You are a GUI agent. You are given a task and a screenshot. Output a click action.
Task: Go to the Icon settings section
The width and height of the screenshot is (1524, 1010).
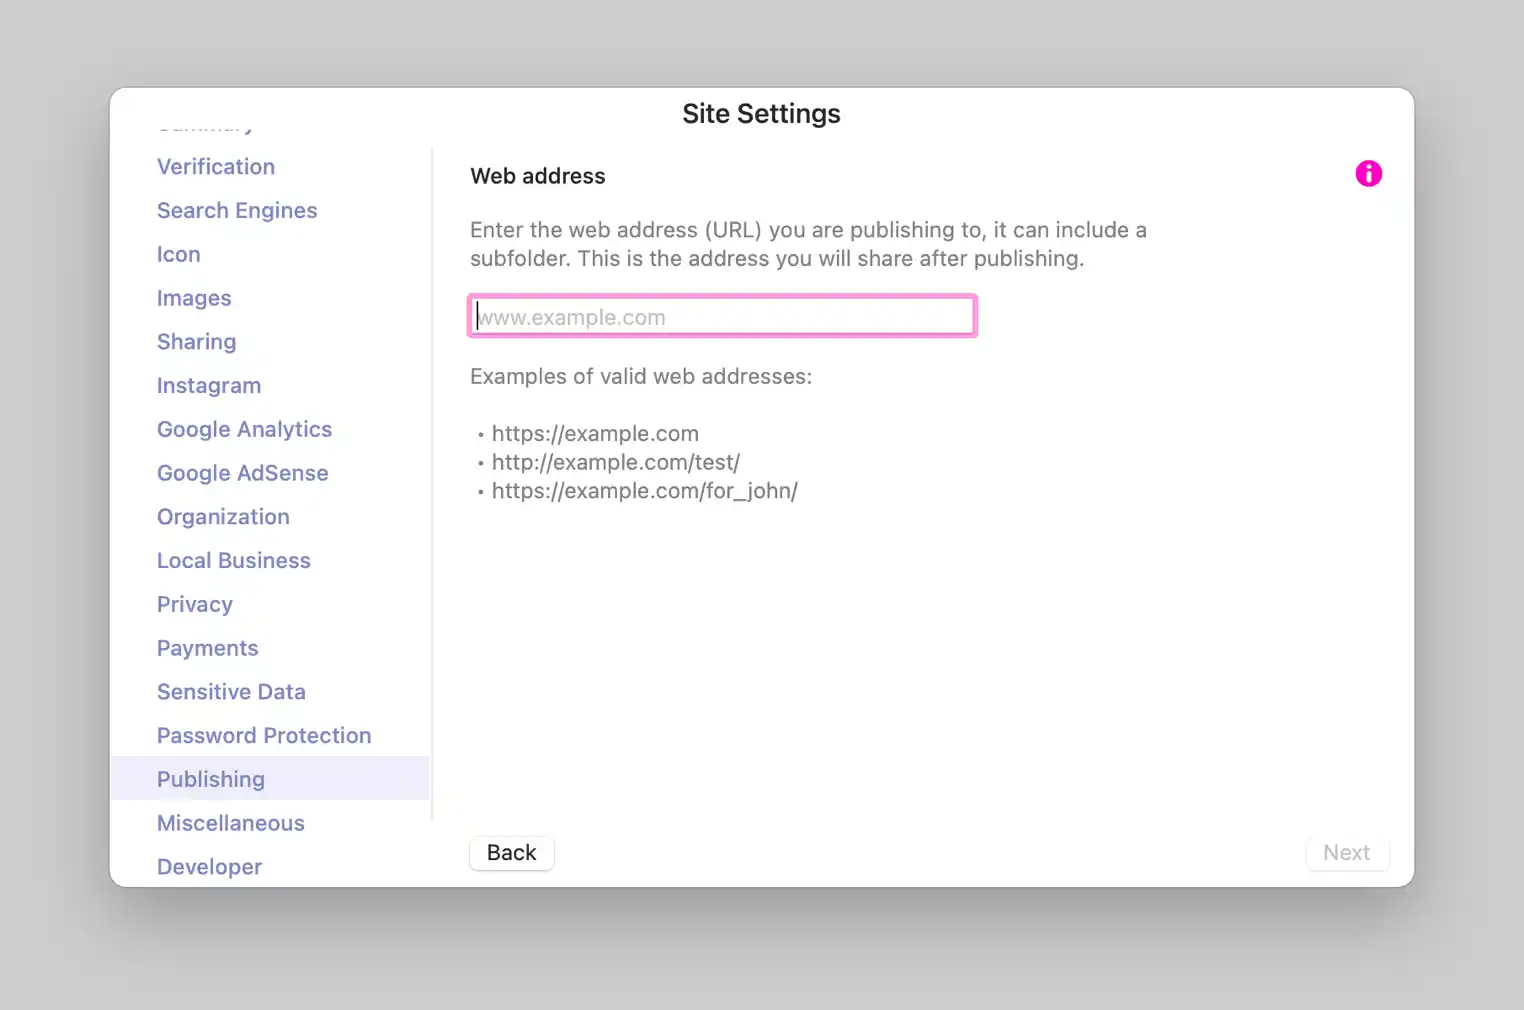coord(179,255)
